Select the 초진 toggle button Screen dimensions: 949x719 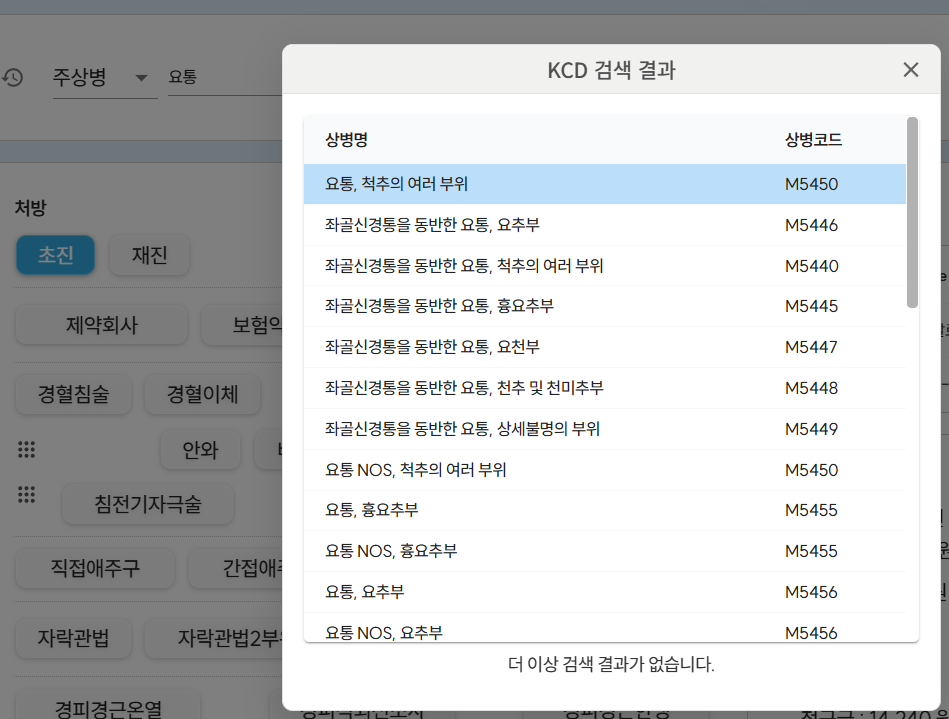tap(56, 255)
